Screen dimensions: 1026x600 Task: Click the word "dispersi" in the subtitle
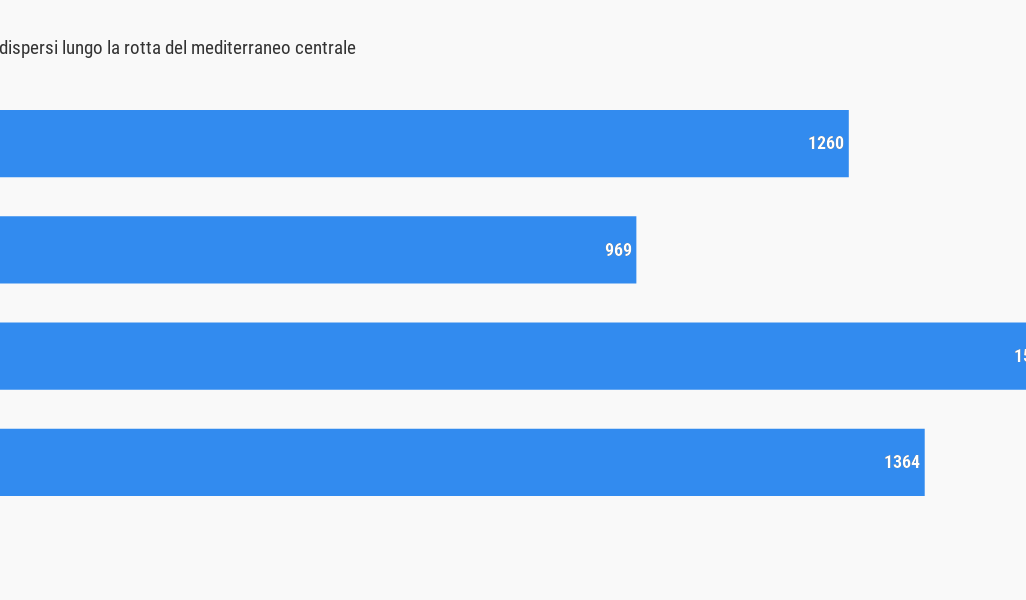pyautogui.click(x=29, y=48)
